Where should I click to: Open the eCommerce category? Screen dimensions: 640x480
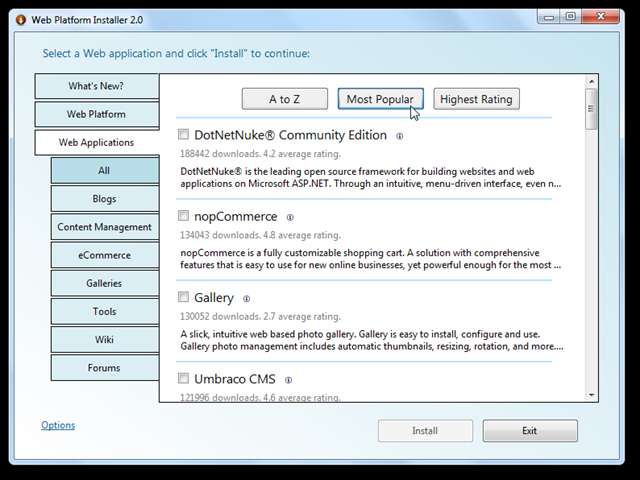tap(104, 255)
